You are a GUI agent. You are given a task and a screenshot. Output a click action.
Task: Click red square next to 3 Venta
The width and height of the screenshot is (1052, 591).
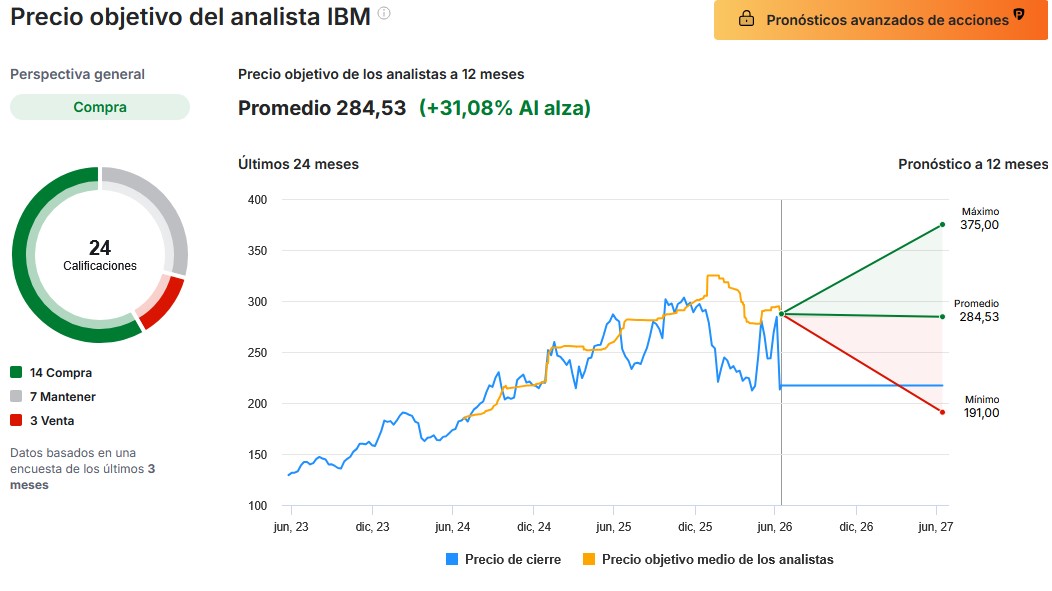pyautogui.click(x=16, y=421)
